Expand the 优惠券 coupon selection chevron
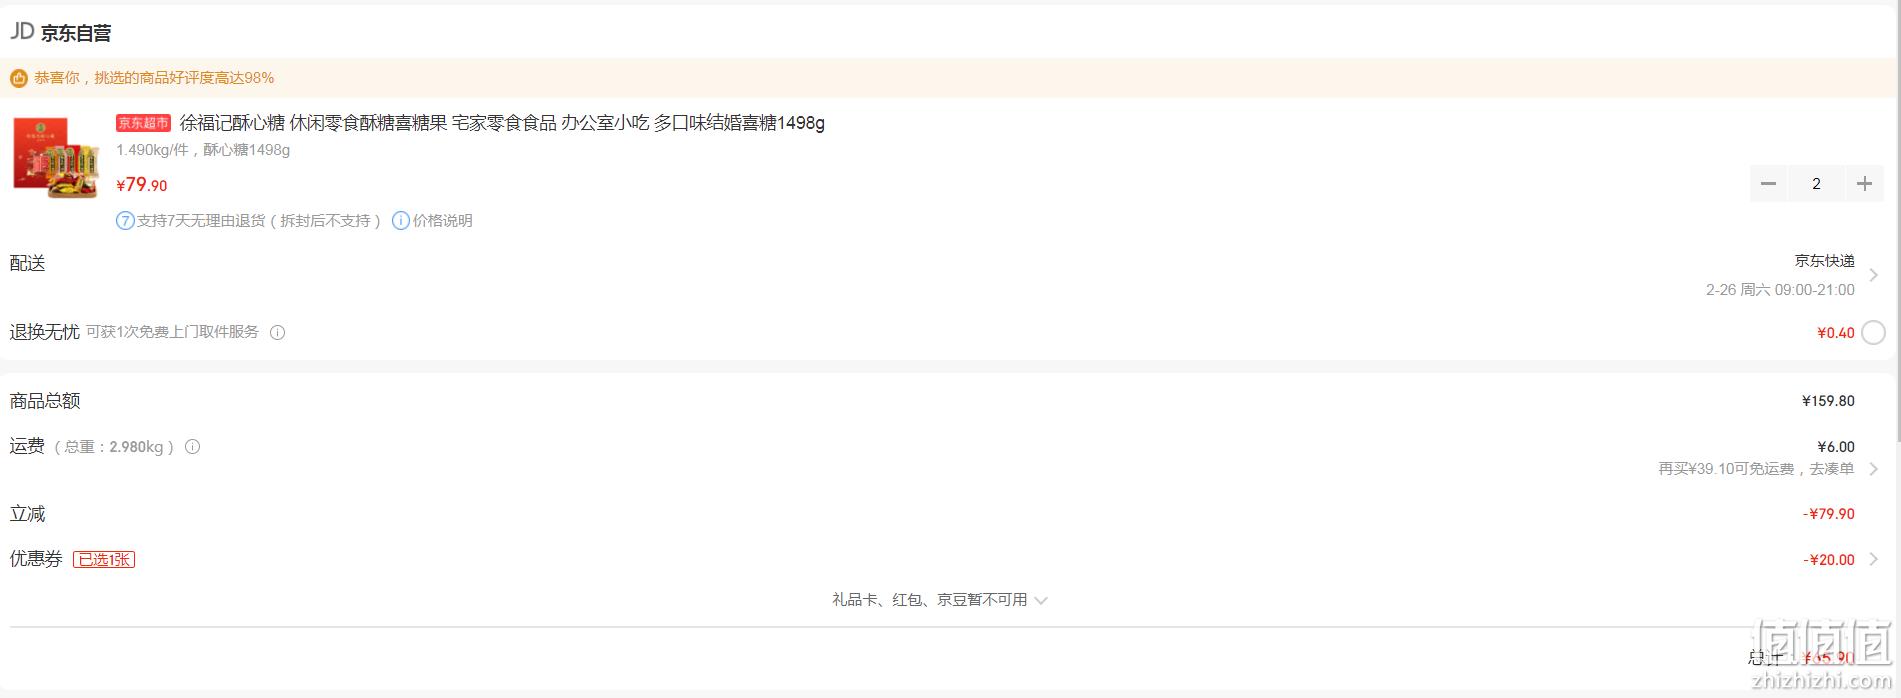 (1873, 560)
